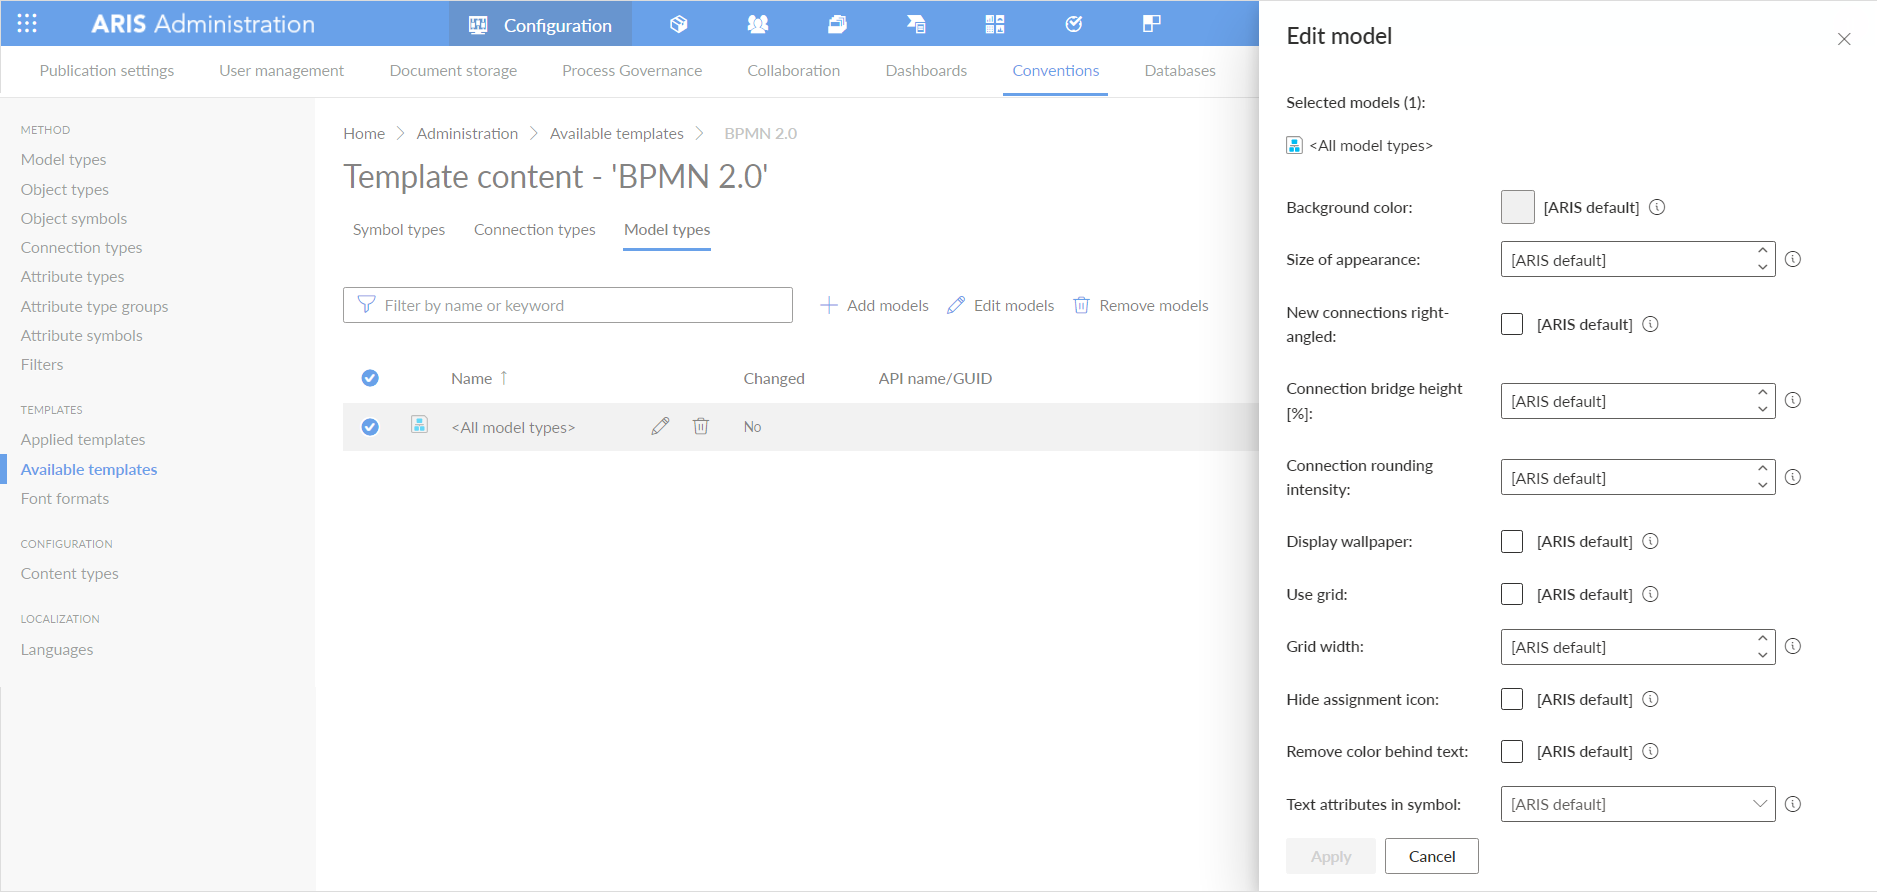1877x892 pixels.
Task: Toggle Hide assignment icon checkbox
Action: [1512, 699]
